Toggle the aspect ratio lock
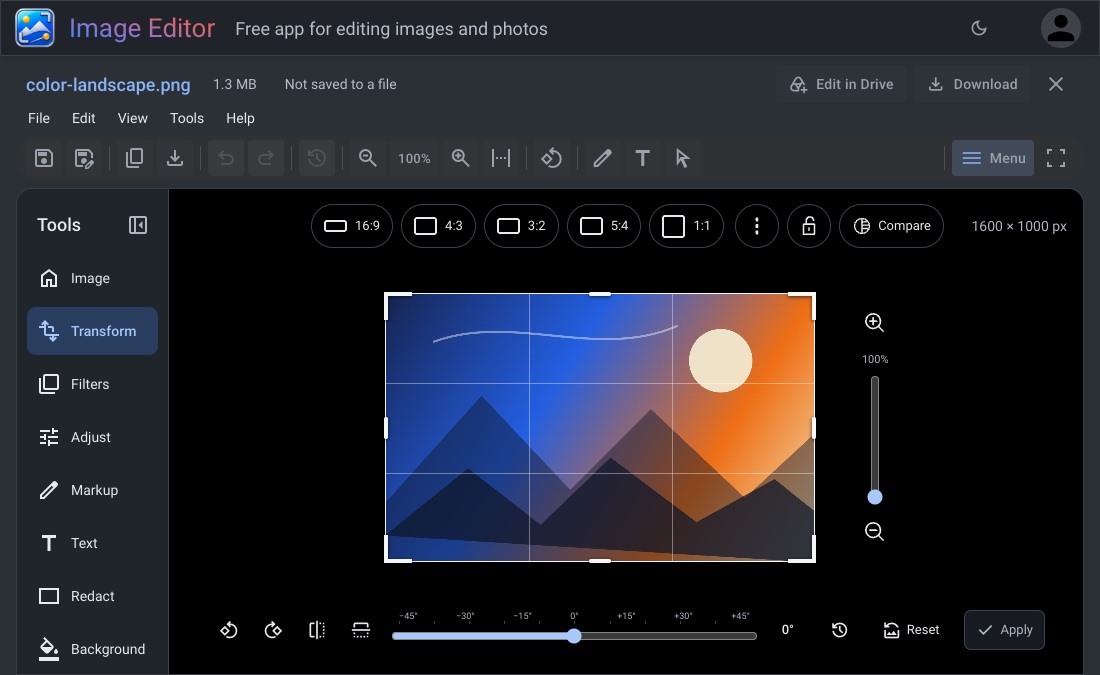Screen dimensions: 1100x675 [809, 226]
